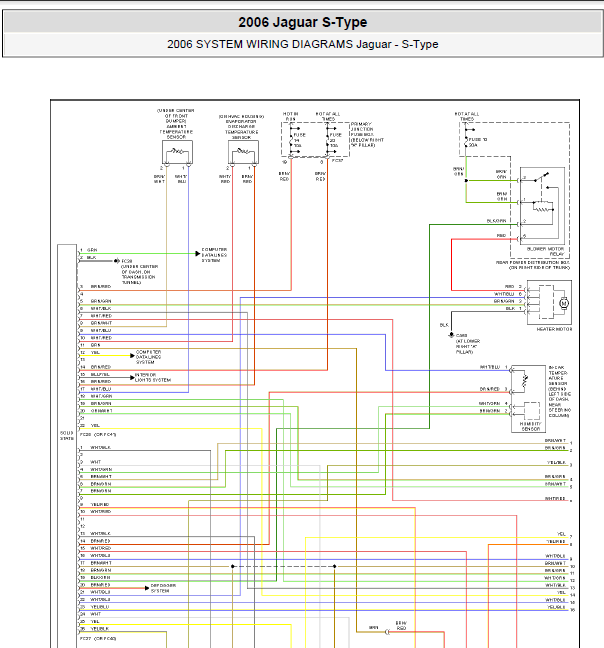Click the 'Ambient Temperature Sensor' label text
Screen dimensions: 604x648
pyautogui.click(x=176, y=124)
